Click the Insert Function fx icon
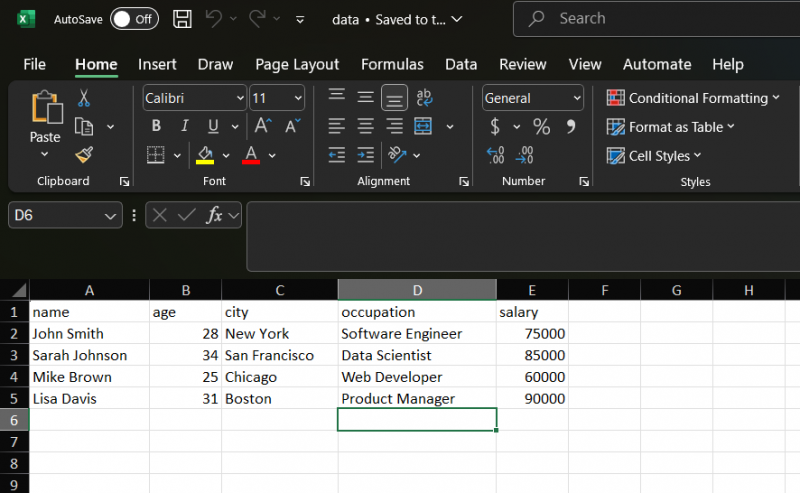This screenshot has height=493, width=800. click(x=213, y=215)
